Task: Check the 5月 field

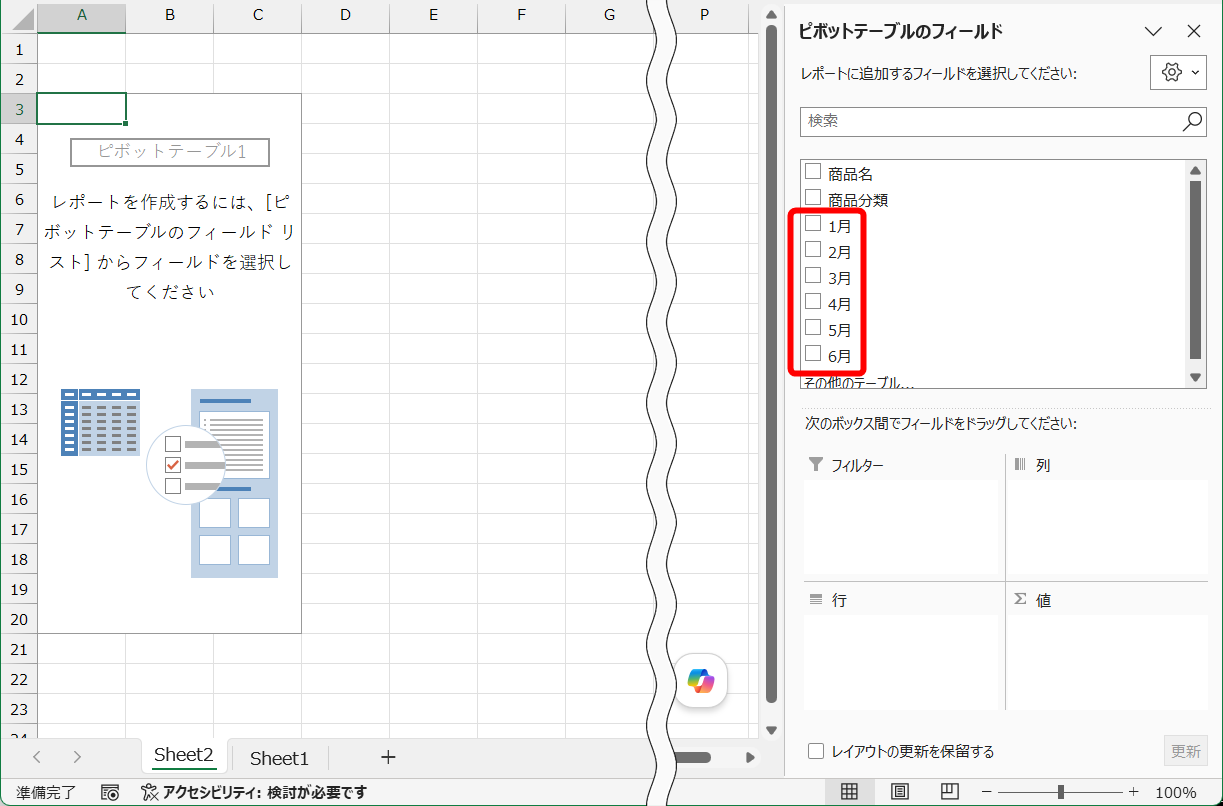Action: click(813, 328)
